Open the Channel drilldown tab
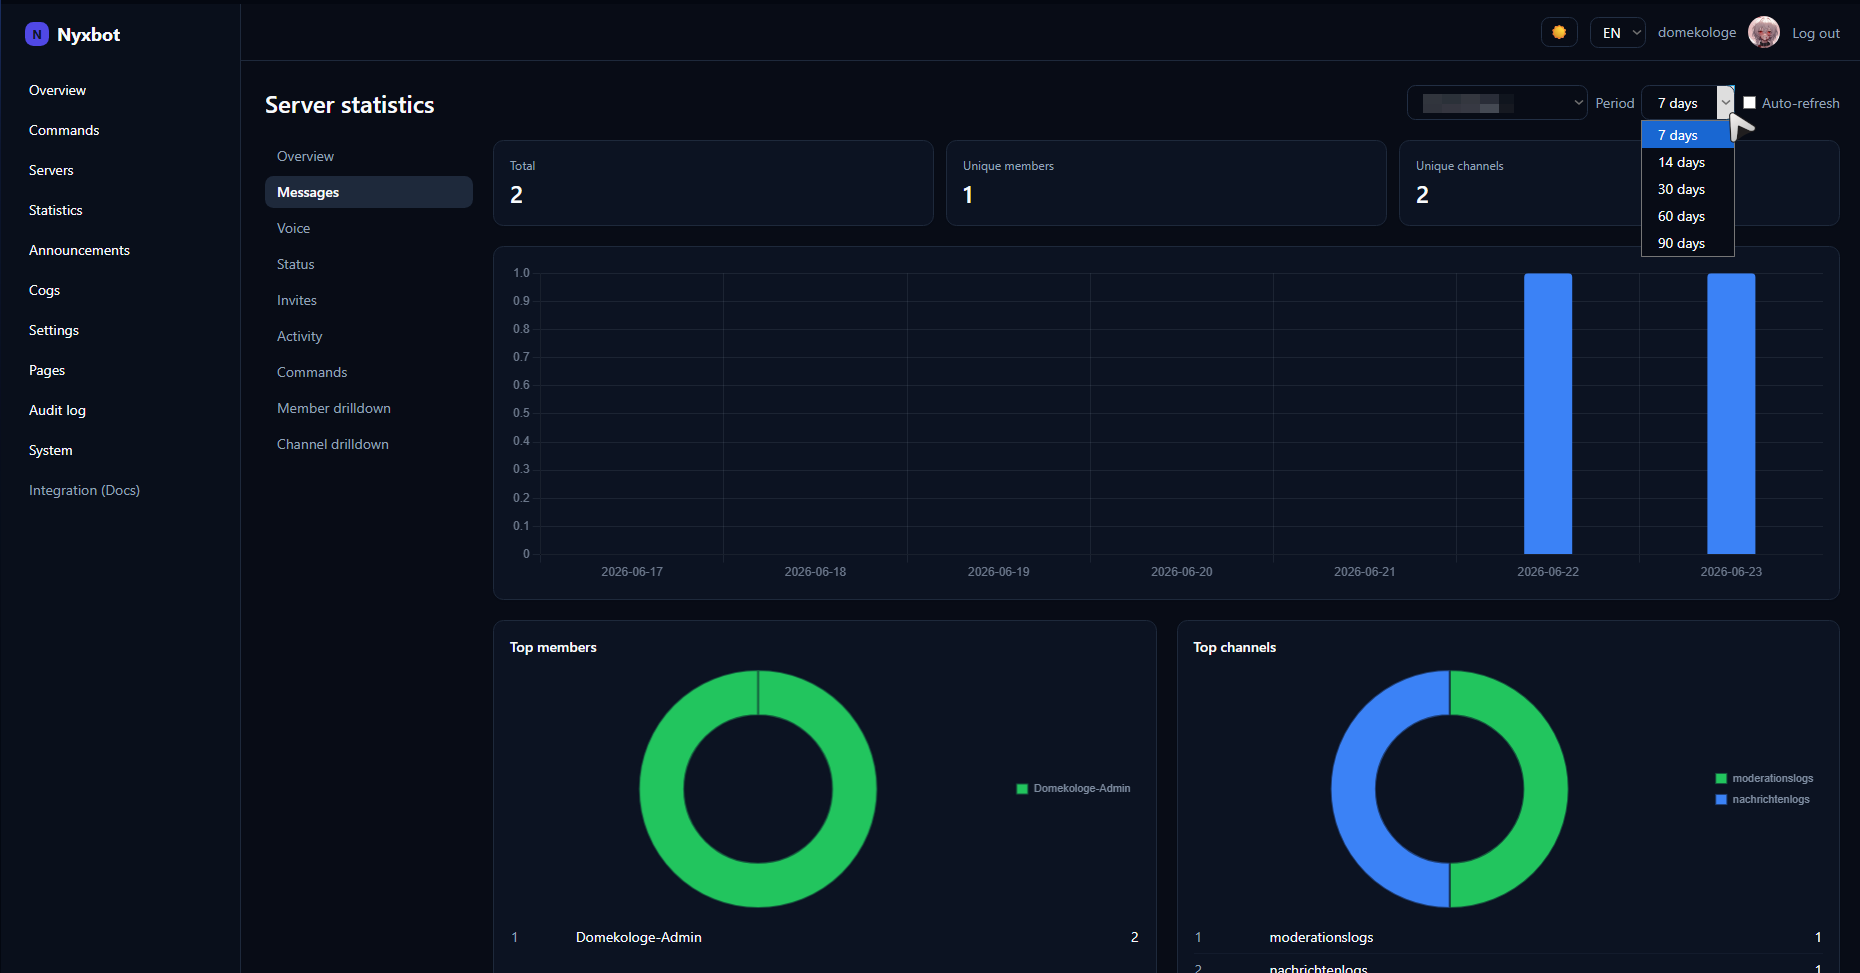 368,444
